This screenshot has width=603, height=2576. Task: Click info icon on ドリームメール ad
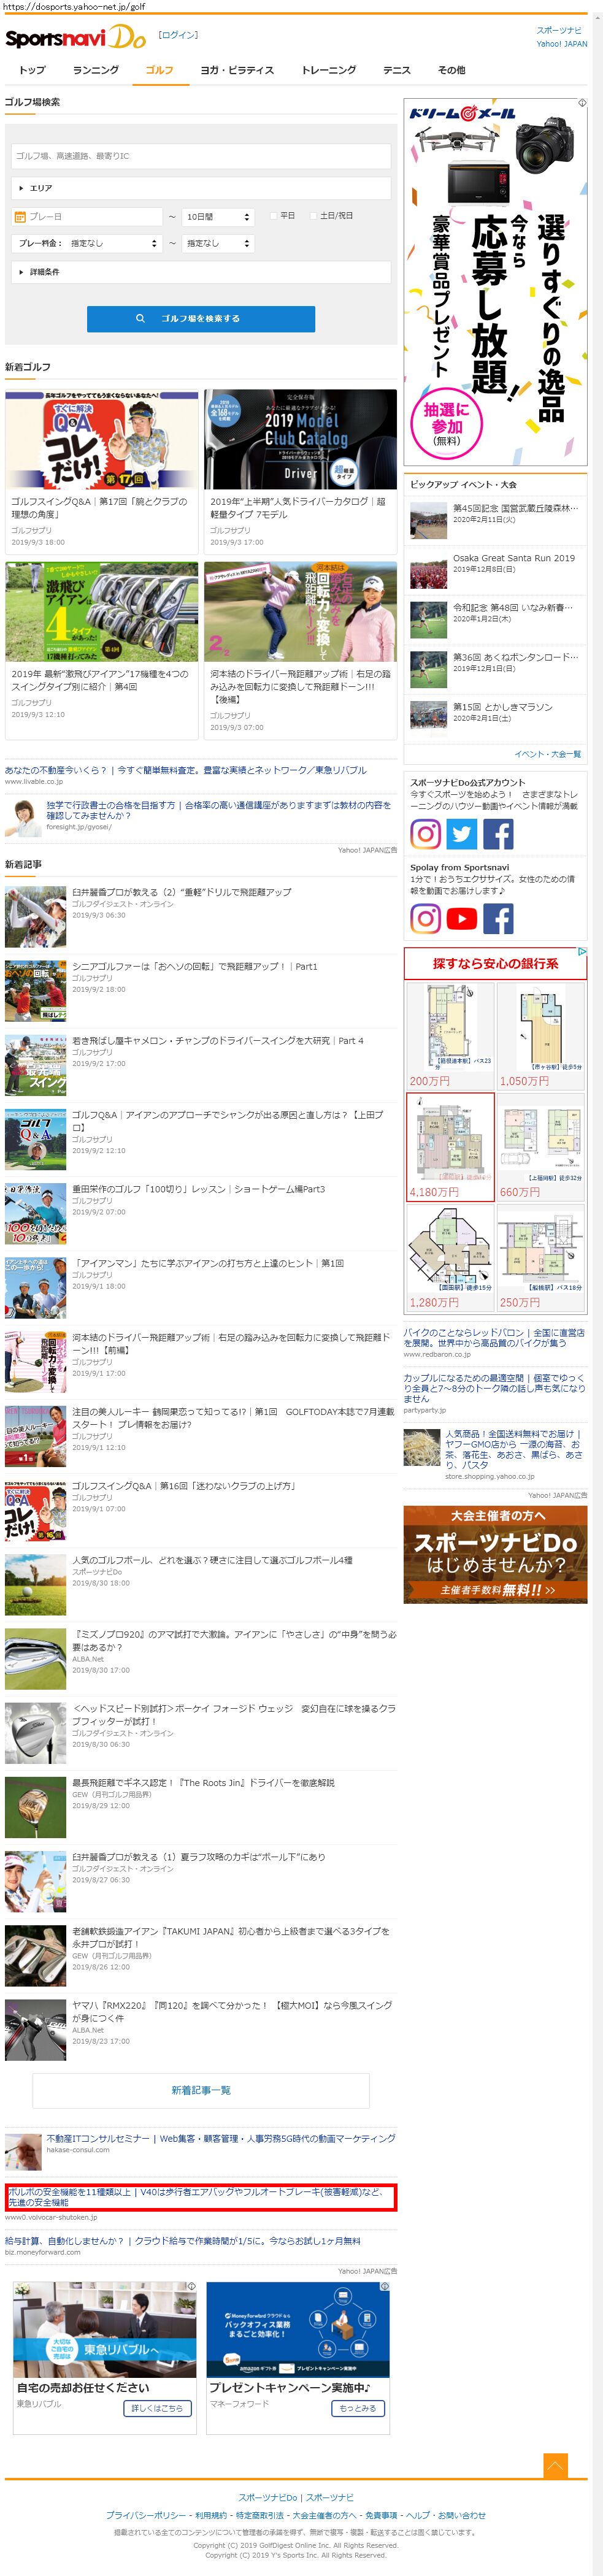[582, 103]
